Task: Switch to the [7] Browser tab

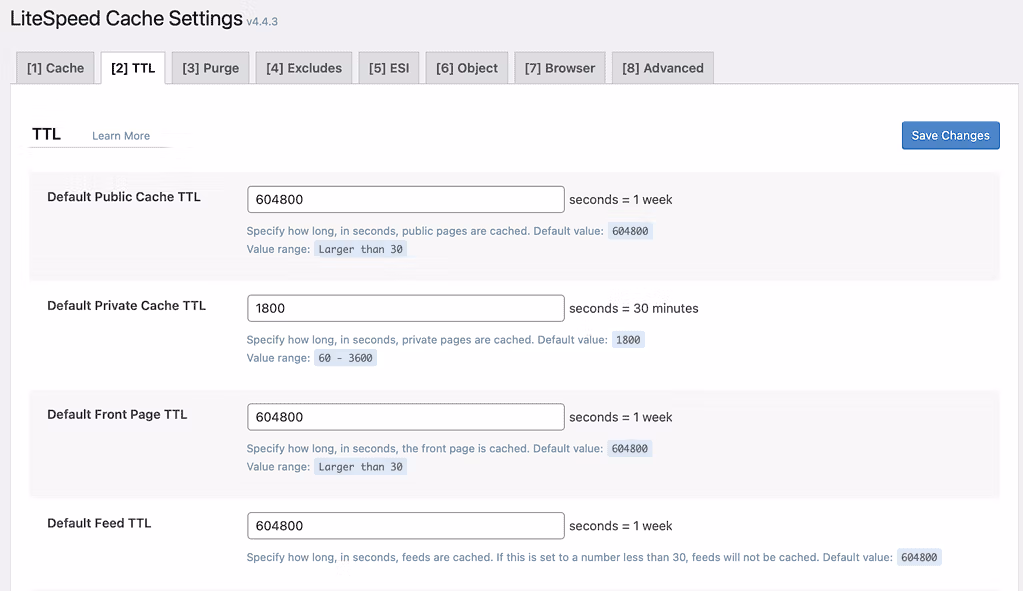Action: (x=560, y=68)
